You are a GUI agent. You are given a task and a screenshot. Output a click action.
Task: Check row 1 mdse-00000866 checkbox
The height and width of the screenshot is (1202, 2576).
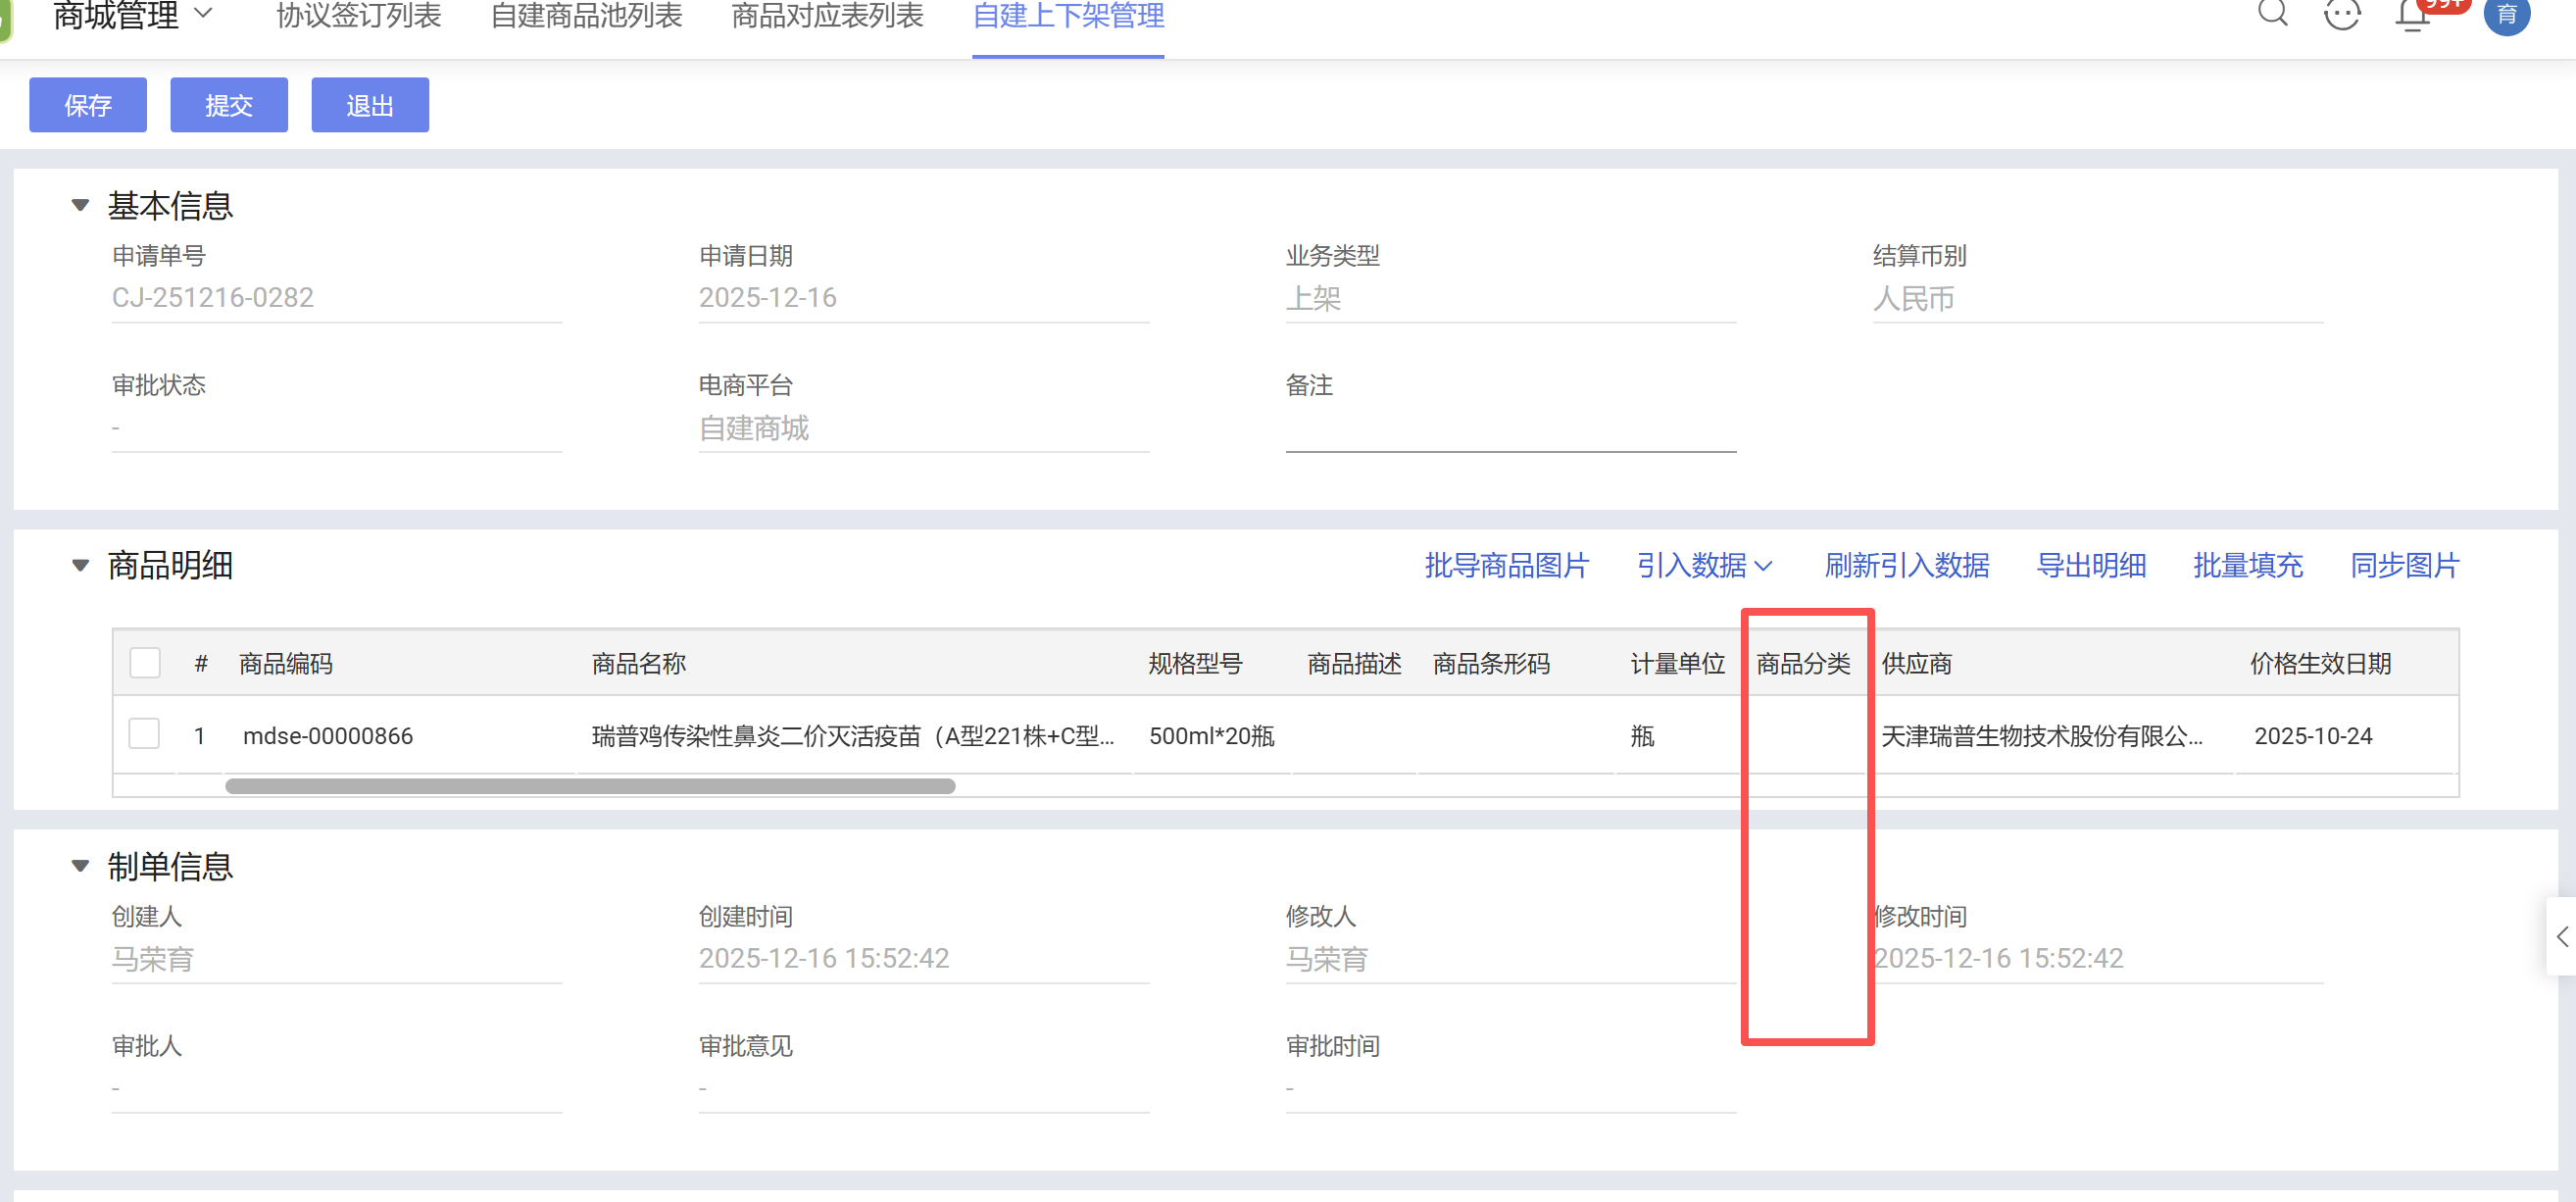pyautogui.click(x=145, y=734)
